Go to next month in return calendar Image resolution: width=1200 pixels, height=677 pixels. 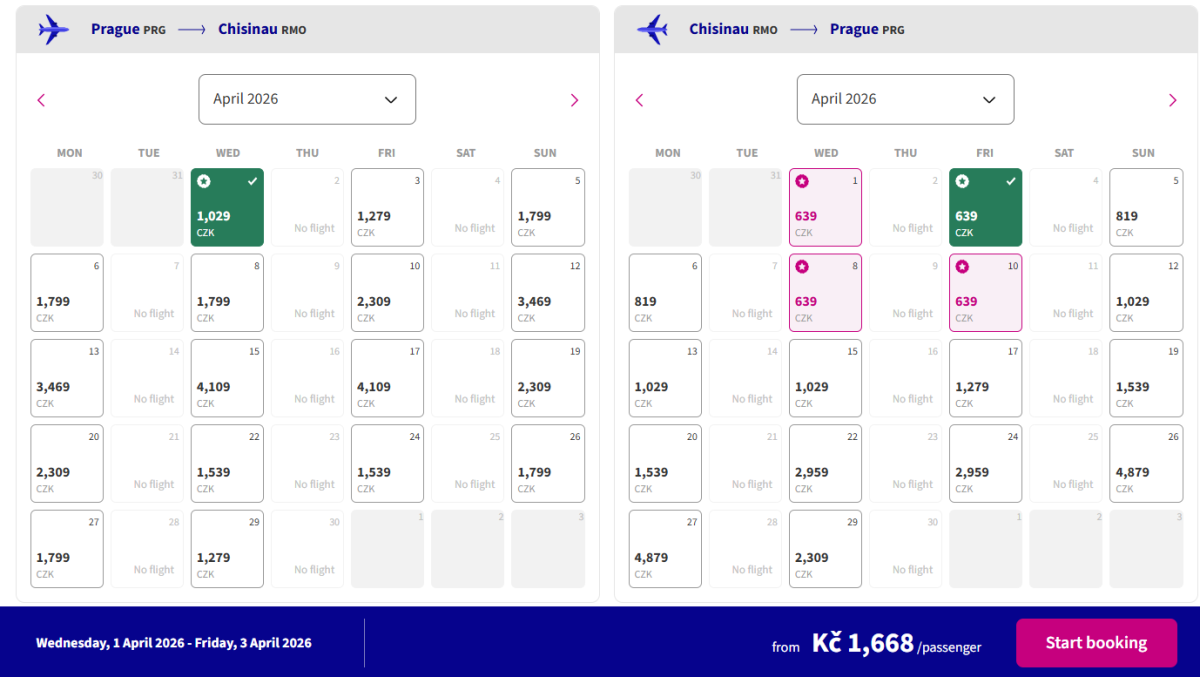click(1172, 100)
